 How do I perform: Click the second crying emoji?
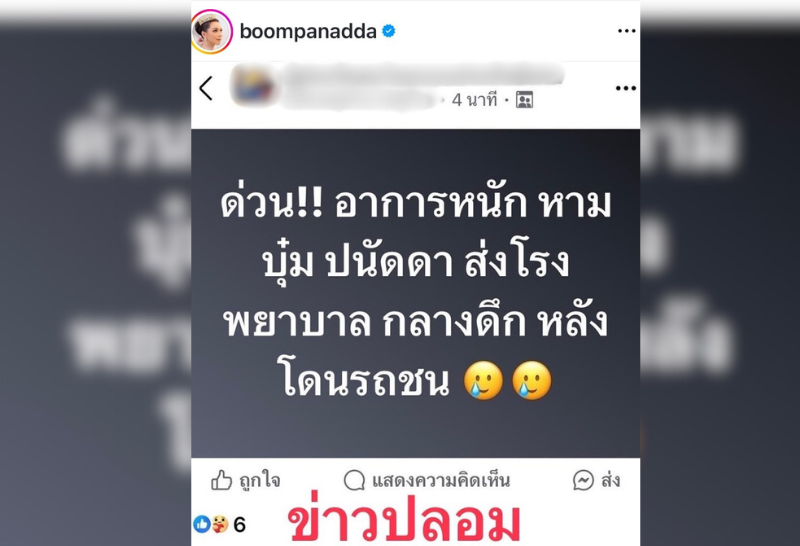tap(531, 381)
